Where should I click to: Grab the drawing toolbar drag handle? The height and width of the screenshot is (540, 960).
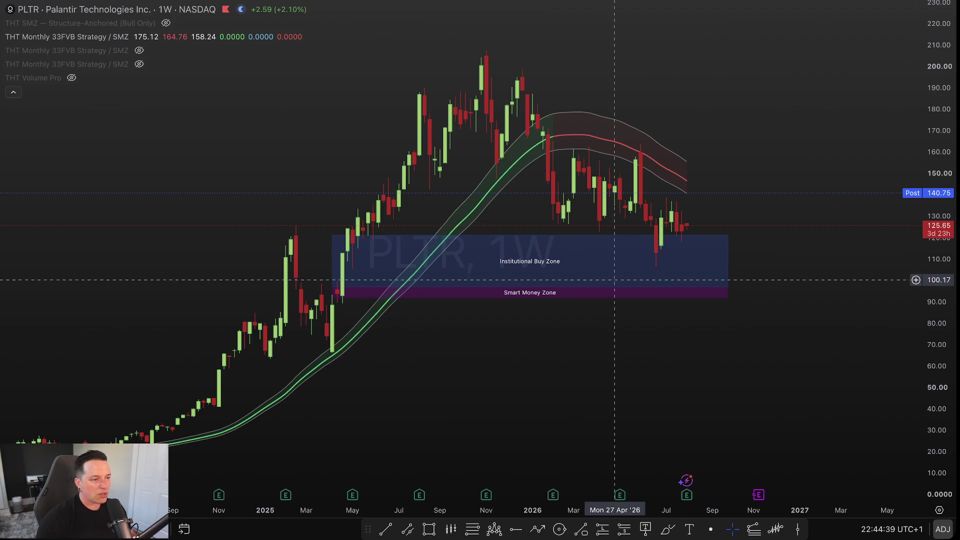click(367, 529)
